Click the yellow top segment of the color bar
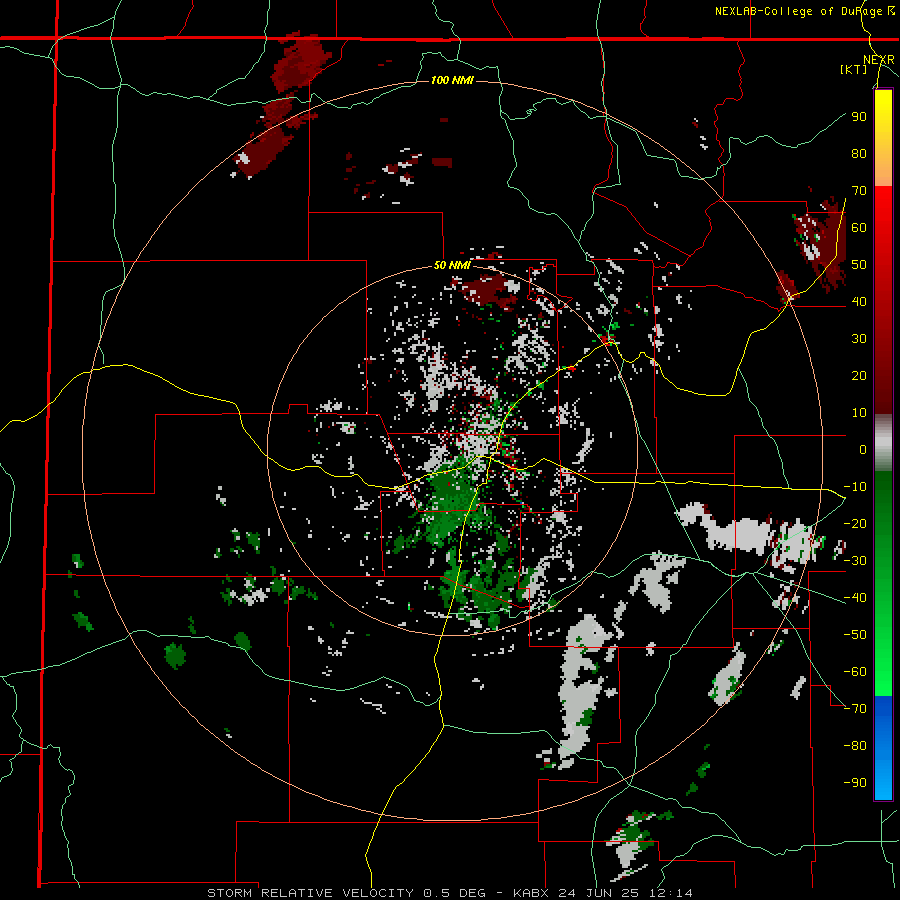The image size is (900, 900). (x=883, y=138)
